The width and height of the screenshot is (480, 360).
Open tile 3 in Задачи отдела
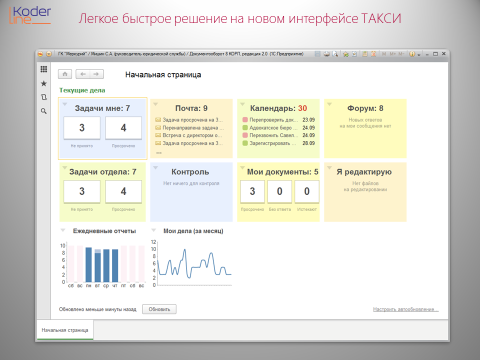[x=82, y=191]
